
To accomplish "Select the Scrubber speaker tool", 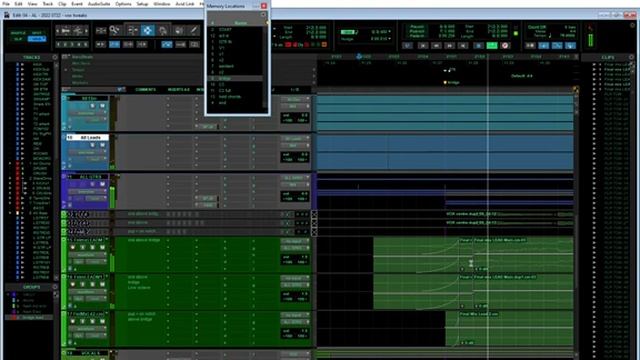I will [x=179, y=30].
